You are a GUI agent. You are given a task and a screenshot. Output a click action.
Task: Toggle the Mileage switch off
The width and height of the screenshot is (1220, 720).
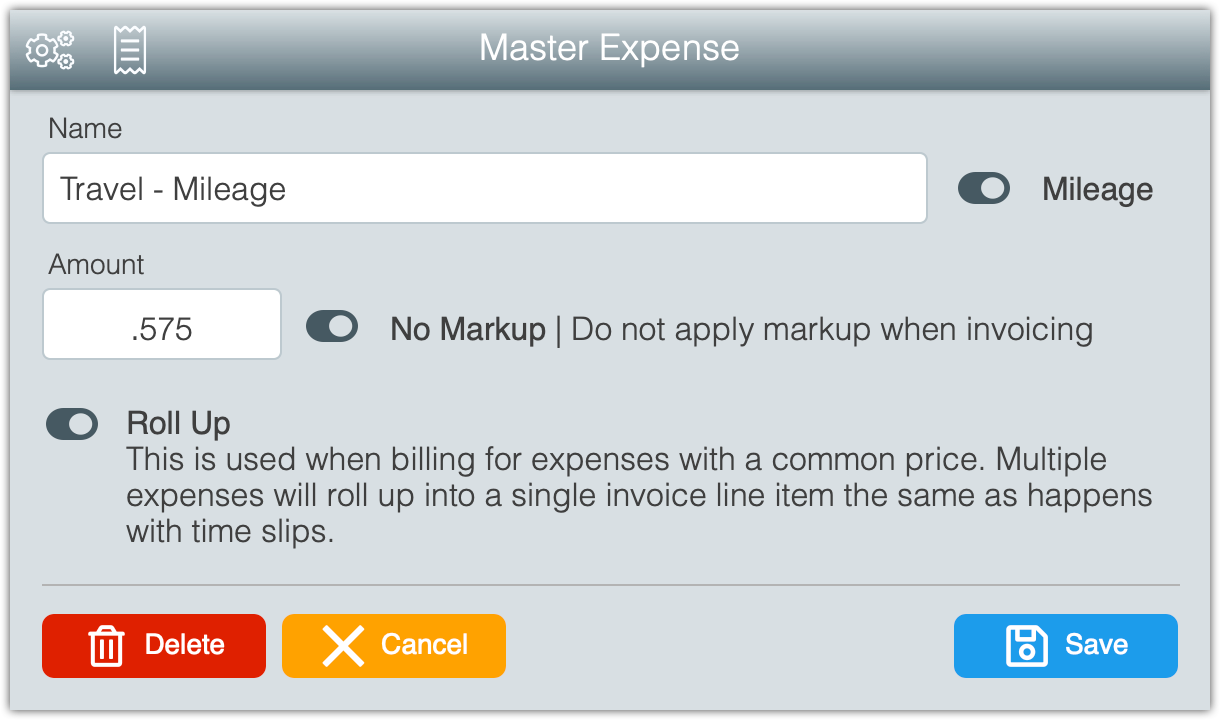click(984, 188)
